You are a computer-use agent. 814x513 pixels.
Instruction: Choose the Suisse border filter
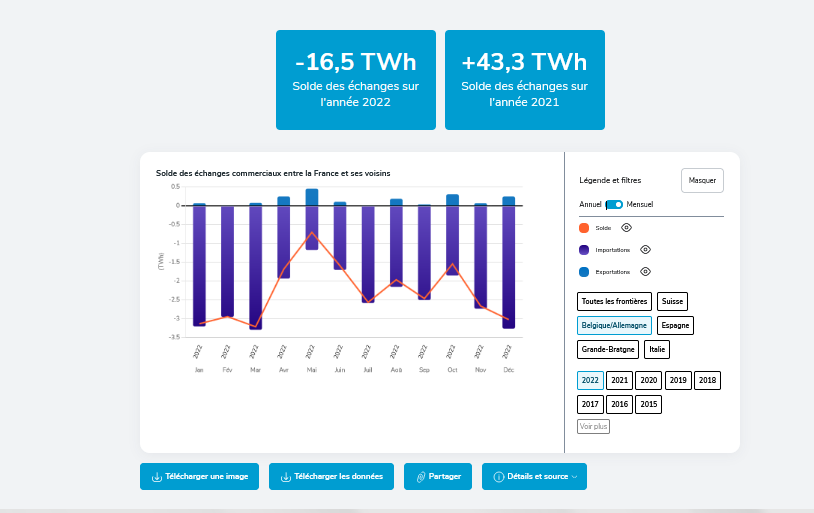[672, 301]
